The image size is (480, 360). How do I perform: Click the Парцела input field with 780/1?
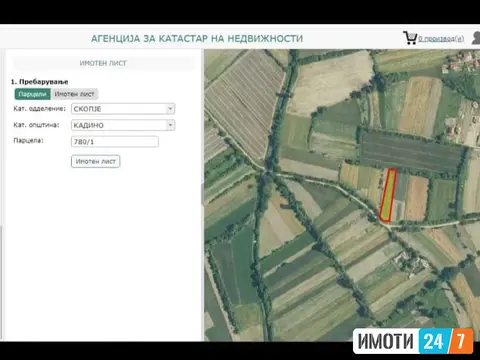coord(115,141)
